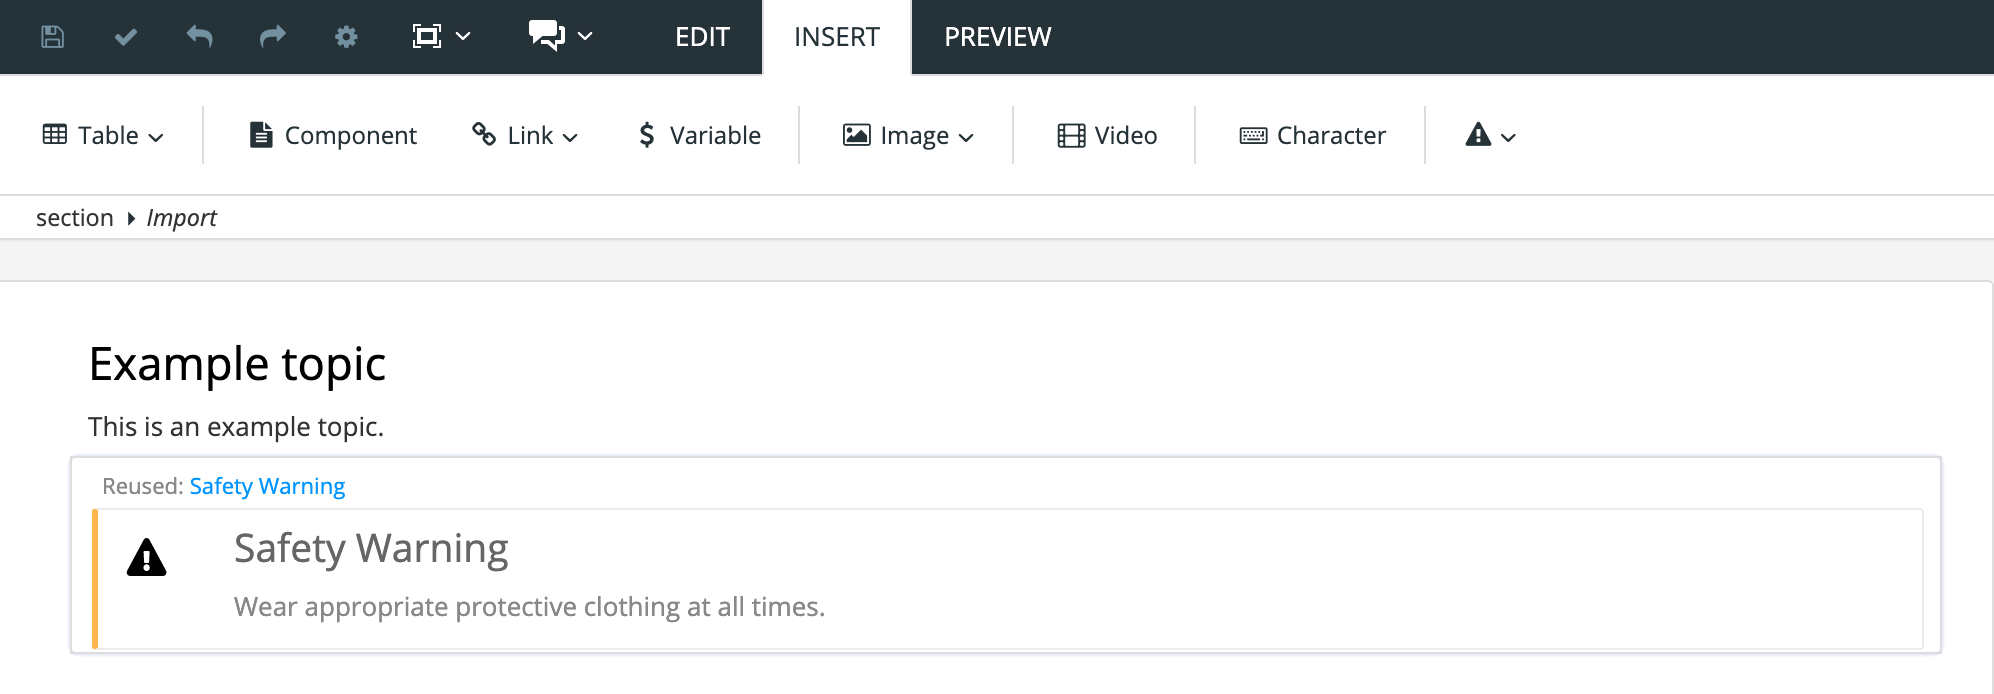Open the reused Safety Warning link
This screenshot has width=1994, height=694.
267,486
